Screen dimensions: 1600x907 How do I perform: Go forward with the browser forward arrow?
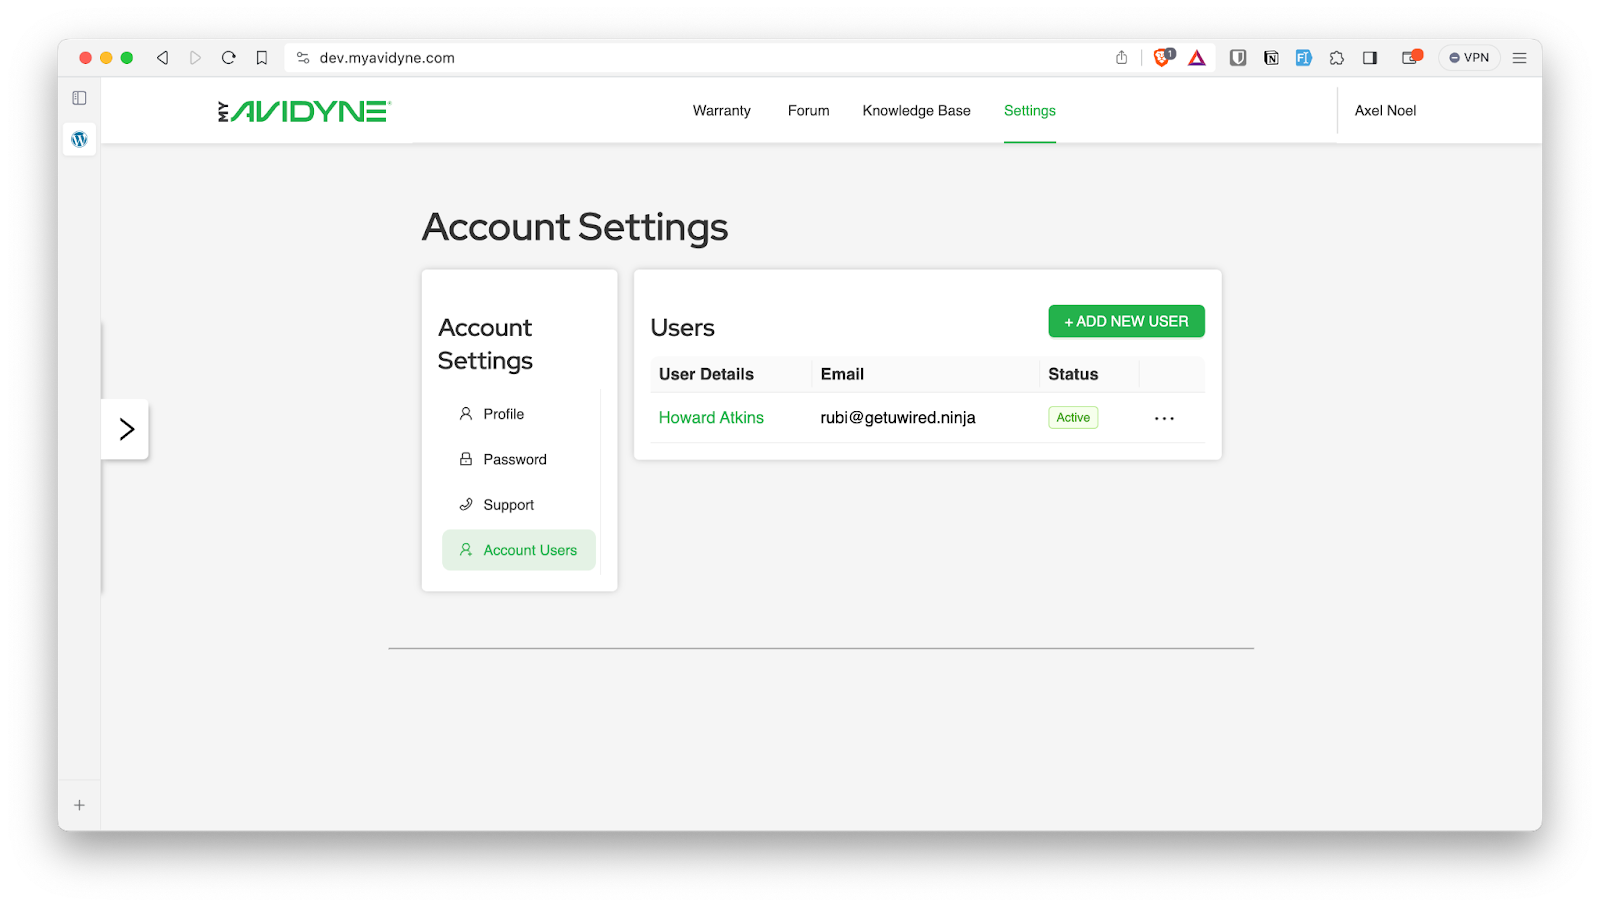pyautogui.click(x=195, y=58)
